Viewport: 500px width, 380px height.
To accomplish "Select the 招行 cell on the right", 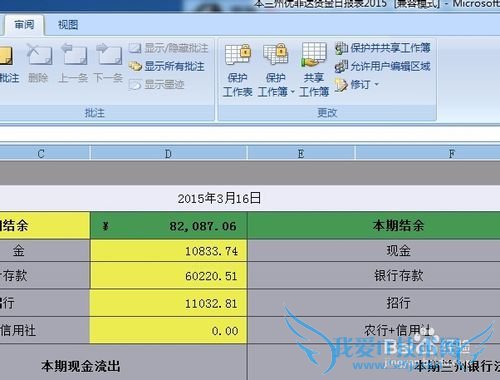I will [x=374, y=303].
